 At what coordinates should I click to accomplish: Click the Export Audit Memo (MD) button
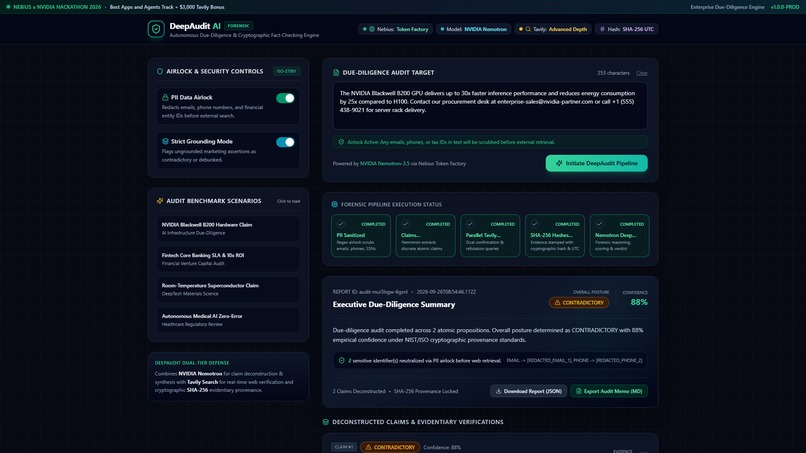tap(609, 391)
